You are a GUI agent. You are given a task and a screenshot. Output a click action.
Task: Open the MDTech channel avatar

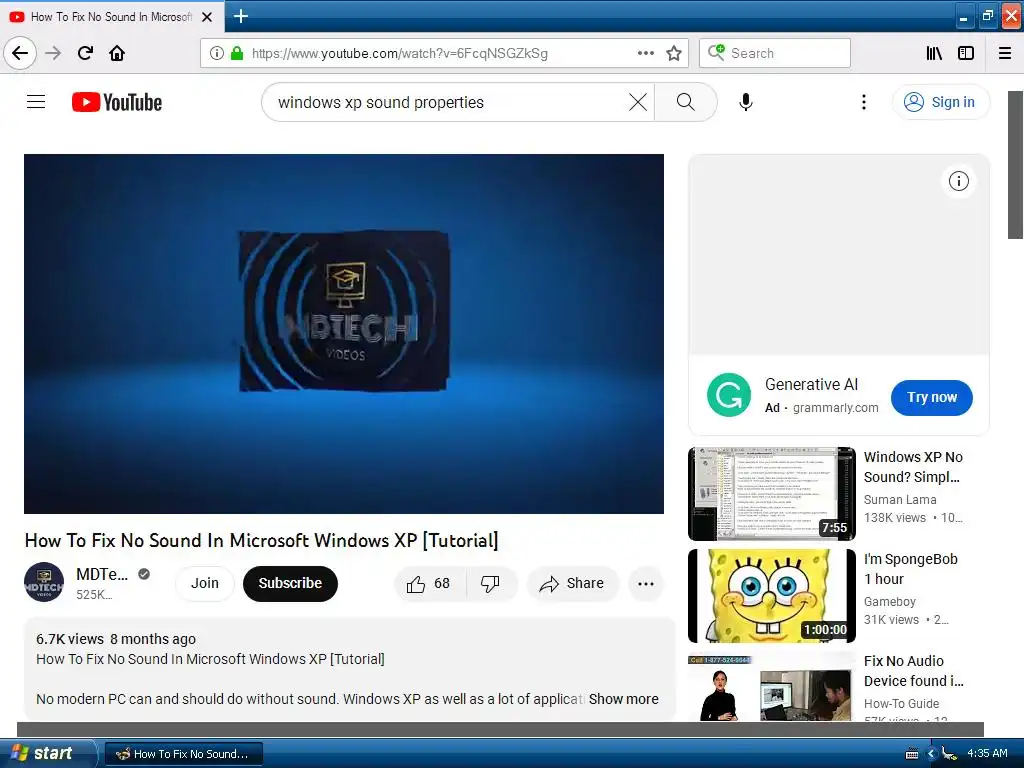point(44,583)
